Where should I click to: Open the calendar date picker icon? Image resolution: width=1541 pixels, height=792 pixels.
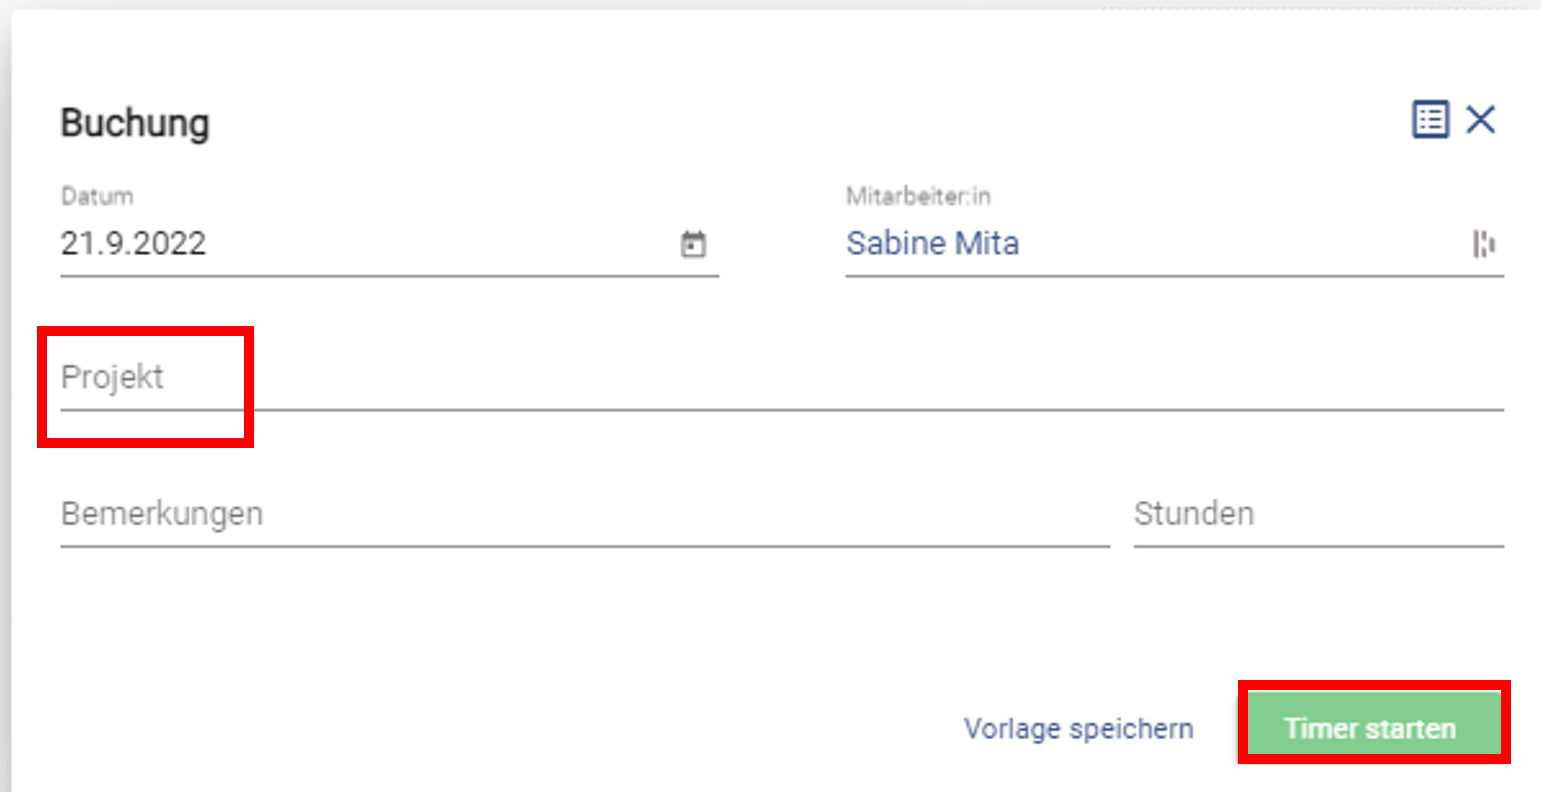pyautogui.click(x=693, y=244)
